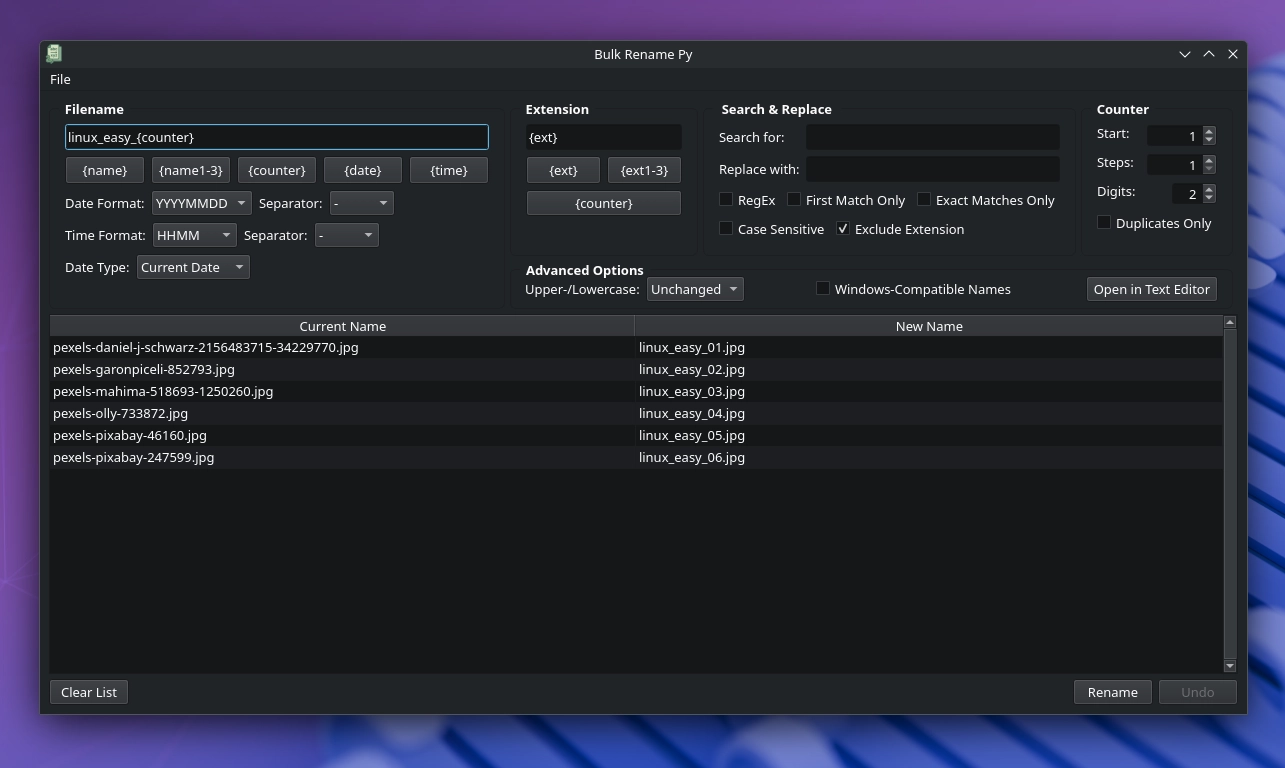Click the Digits up stepper arrow
Viewport: 1285px width, 768px height.
1209,188
